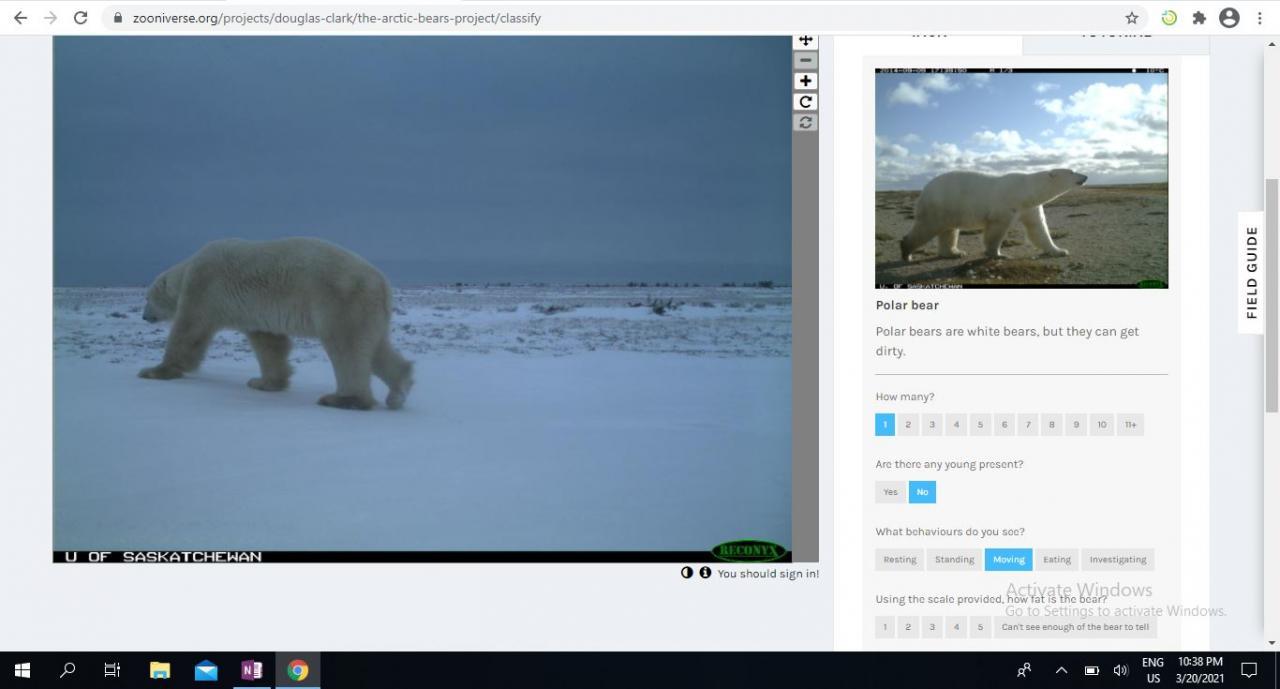This screenshot has width=1280, height=689.
Task: Toggle the Standing behaviour
Action: [x=954, y=560]
